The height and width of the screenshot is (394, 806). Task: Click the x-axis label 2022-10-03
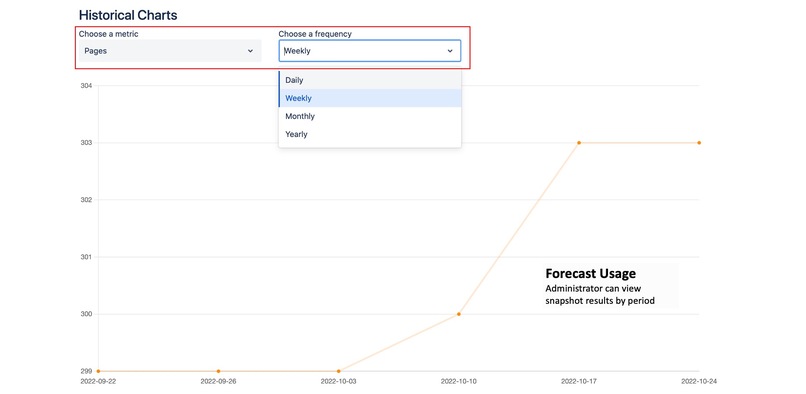[x=339, y=382]
